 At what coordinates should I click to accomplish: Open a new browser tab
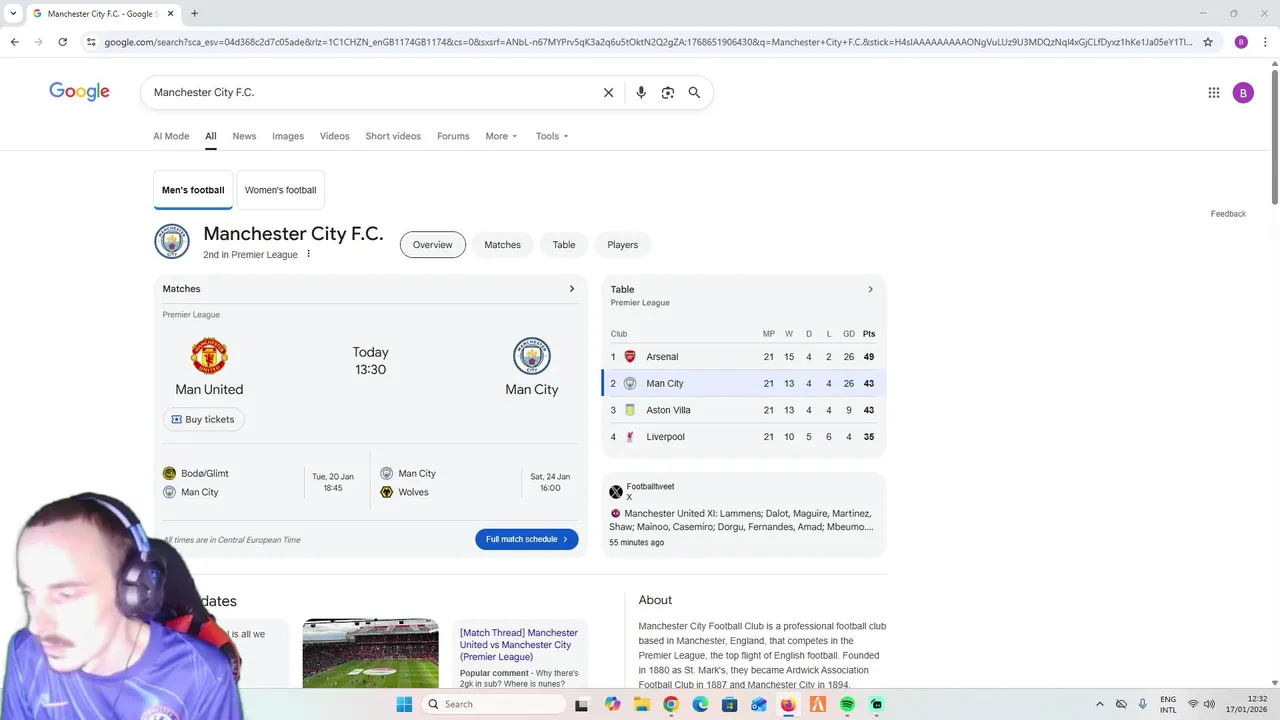pyautogui.click(x=194, y=13)
